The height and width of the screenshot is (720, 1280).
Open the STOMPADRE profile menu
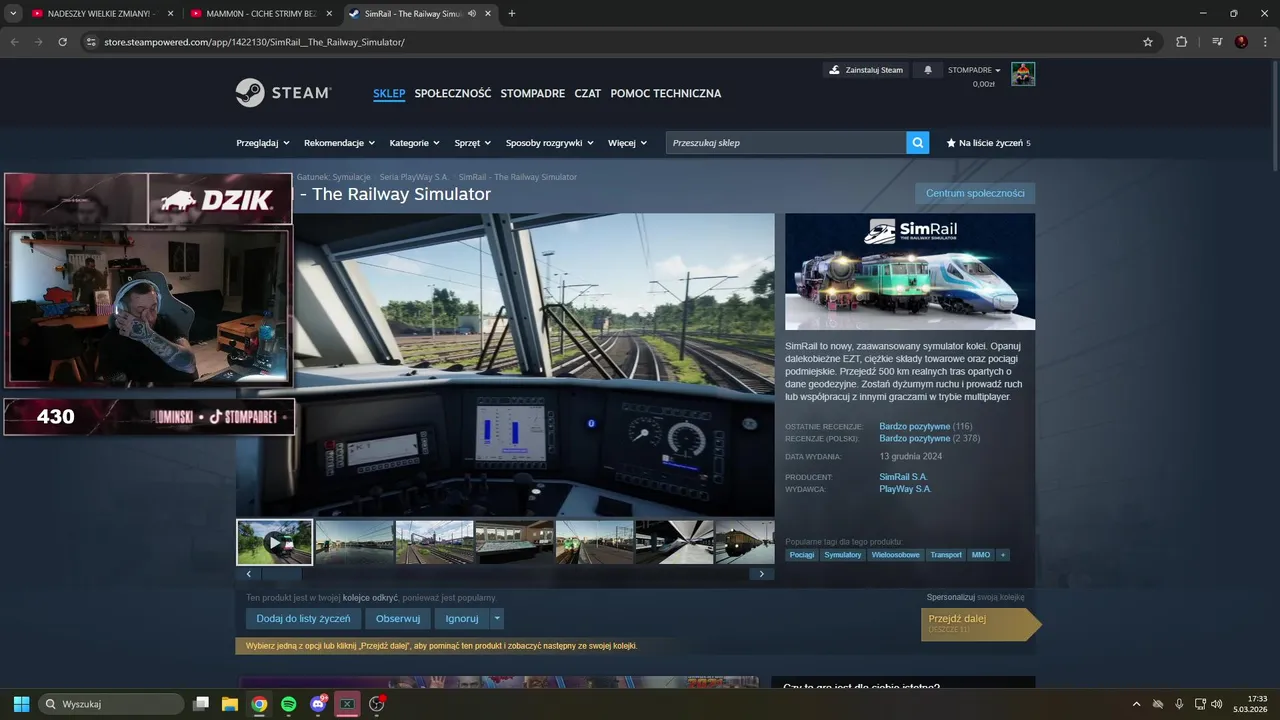533,93
